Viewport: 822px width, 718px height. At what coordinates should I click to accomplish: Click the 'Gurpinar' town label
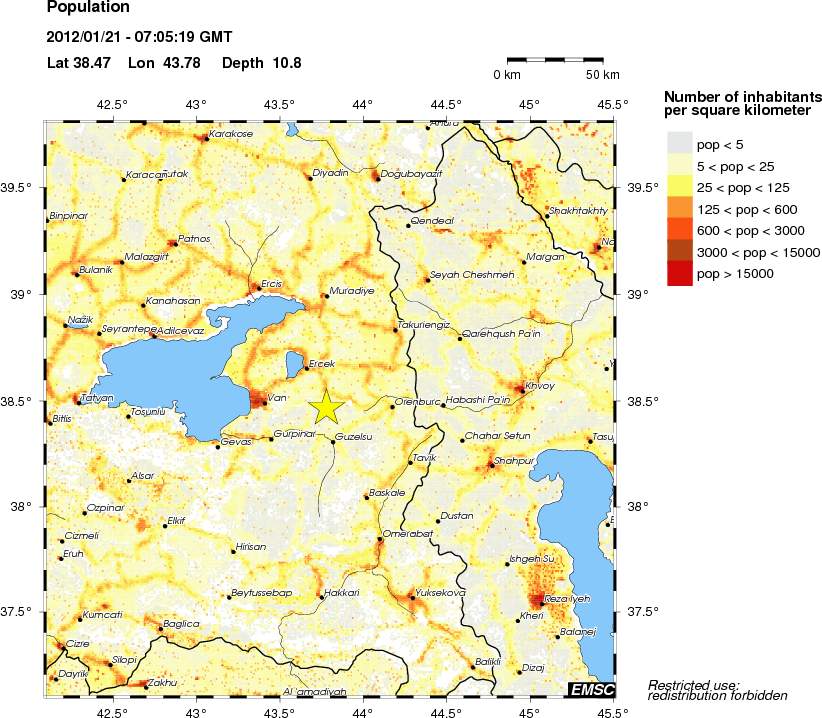(295, 433)
